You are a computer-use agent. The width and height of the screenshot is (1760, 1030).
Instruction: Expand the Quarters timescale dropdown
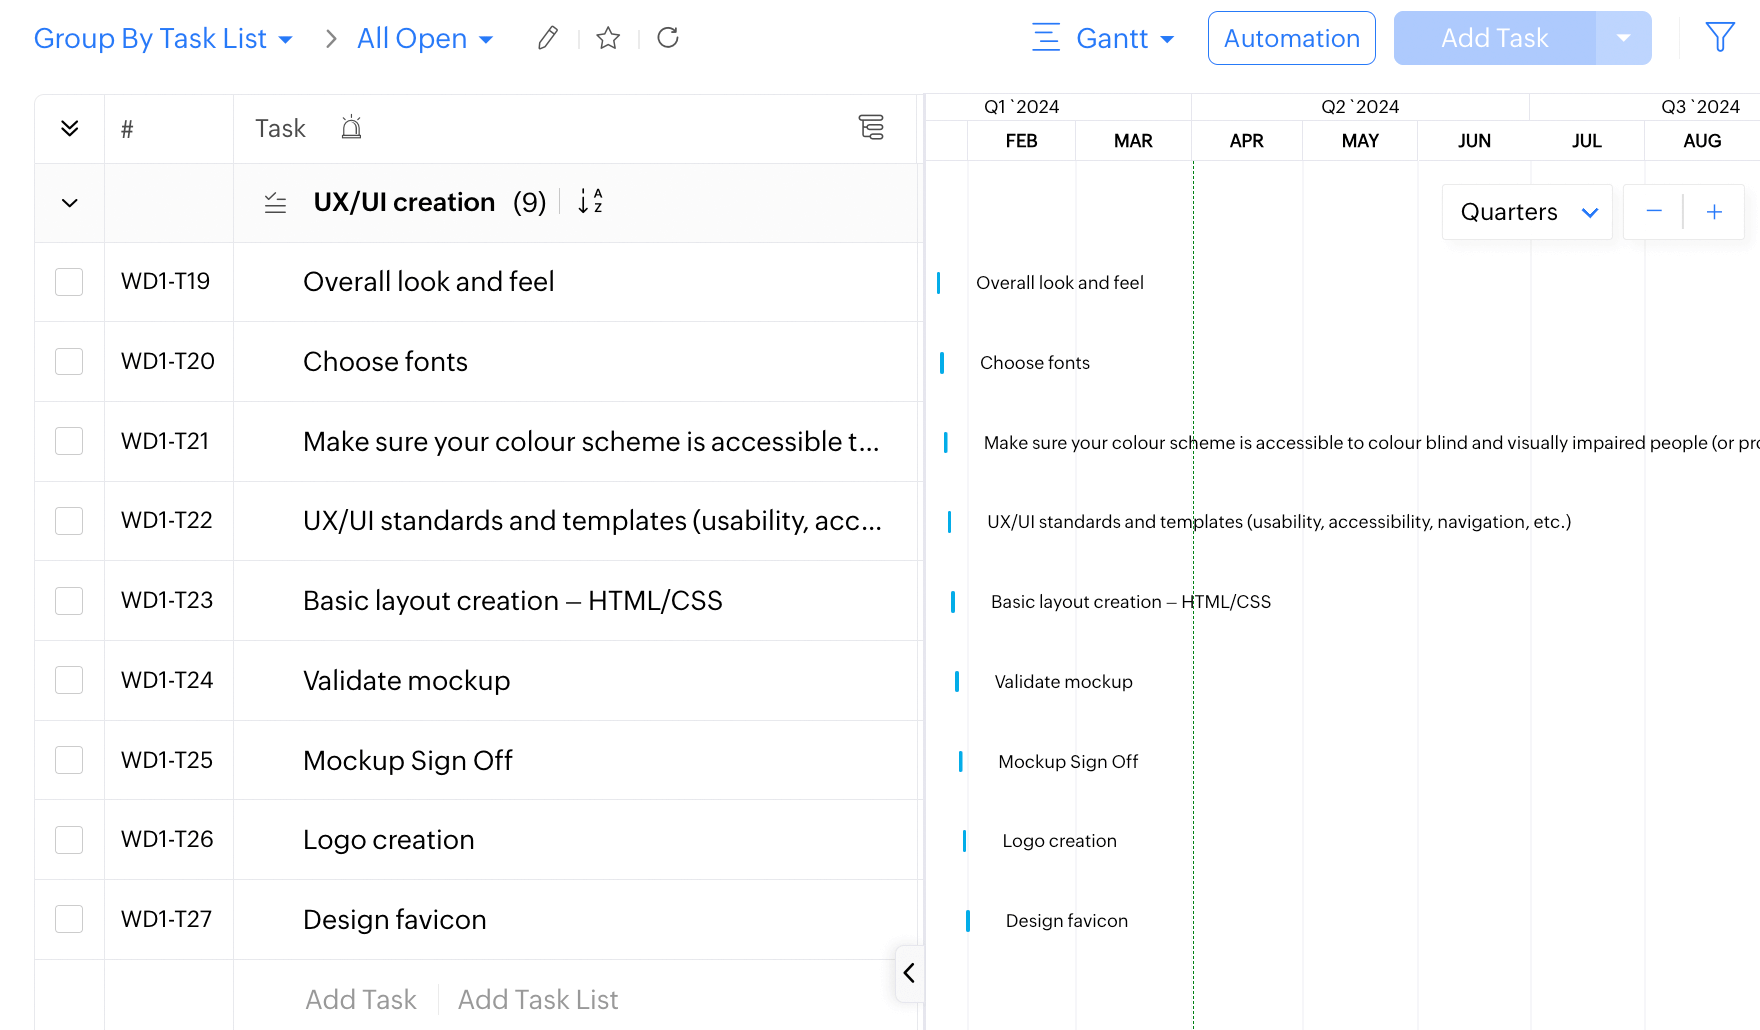coord(1527,212)
